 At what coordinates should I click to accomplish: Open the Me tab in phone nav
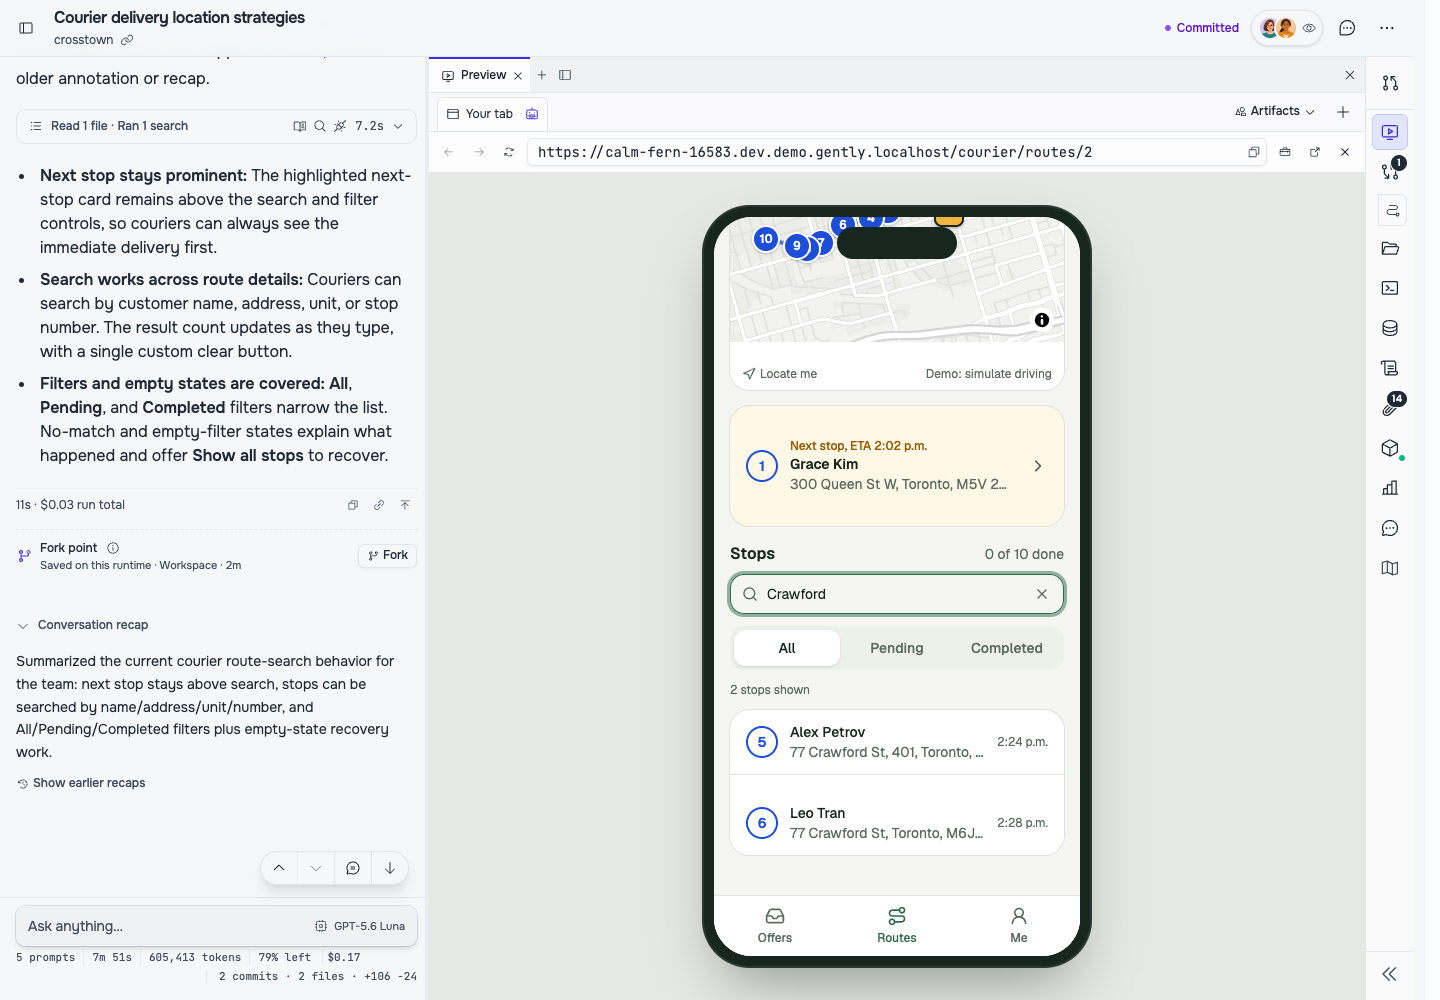point(1019,926)
